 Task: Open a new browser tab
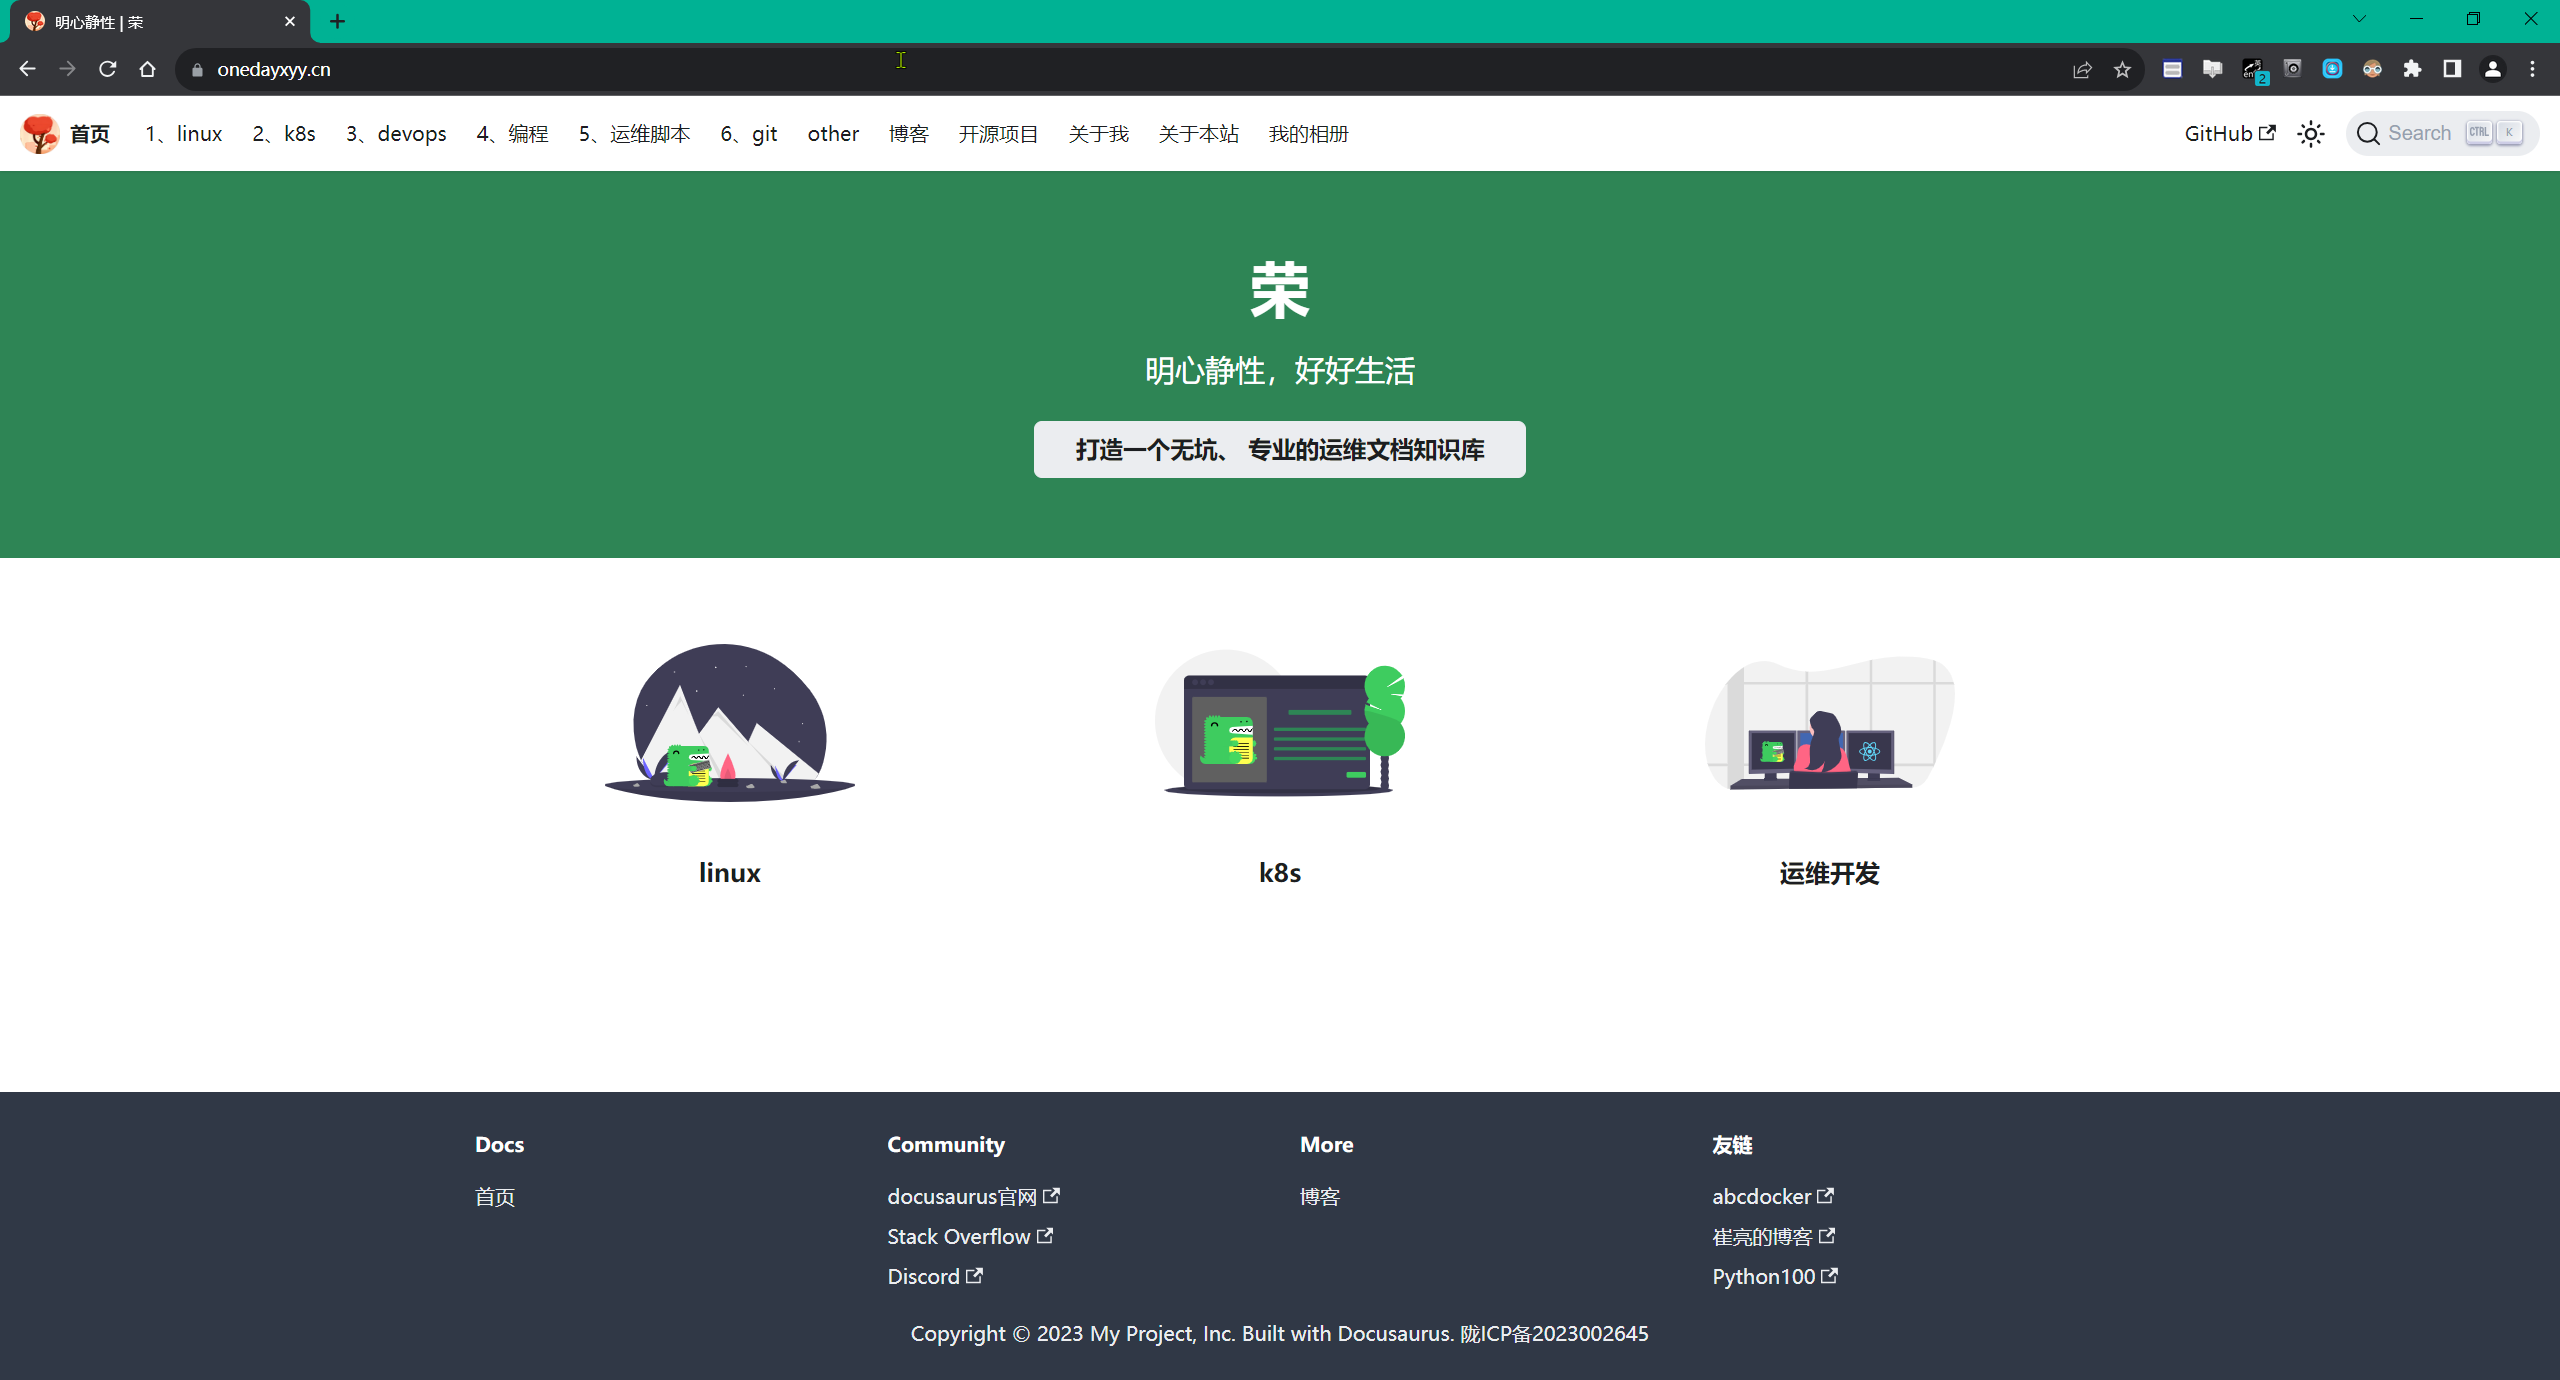(x=338, y=21)
